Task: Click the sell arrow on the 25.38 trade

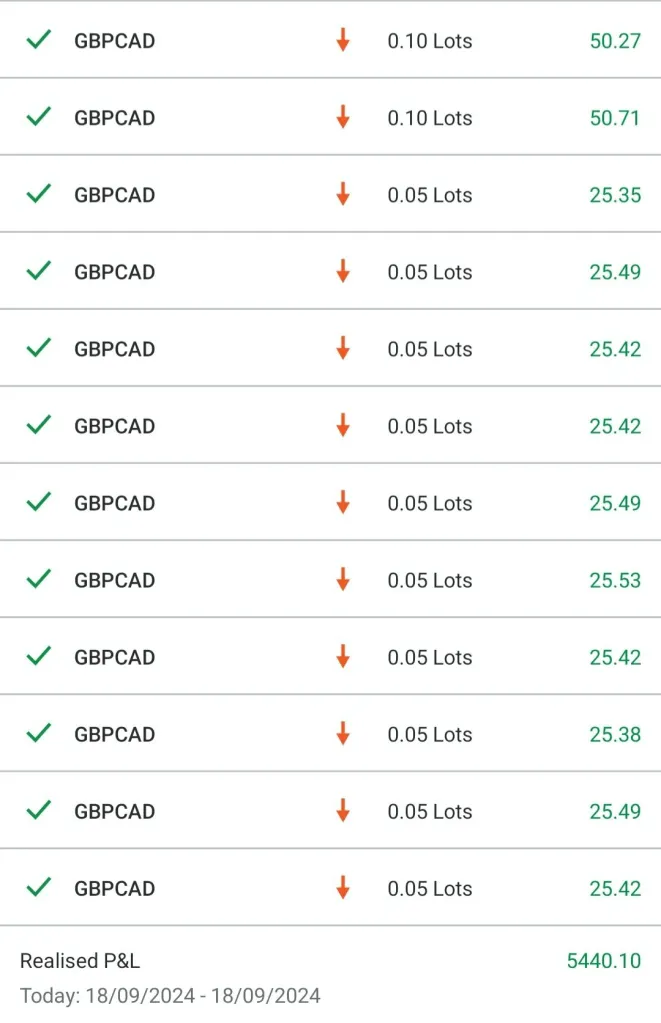Action: pyautogui.click(x=343, y=733)
